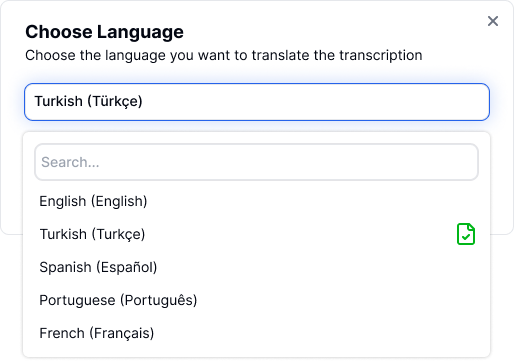Set translation language to Français entry

257,333
